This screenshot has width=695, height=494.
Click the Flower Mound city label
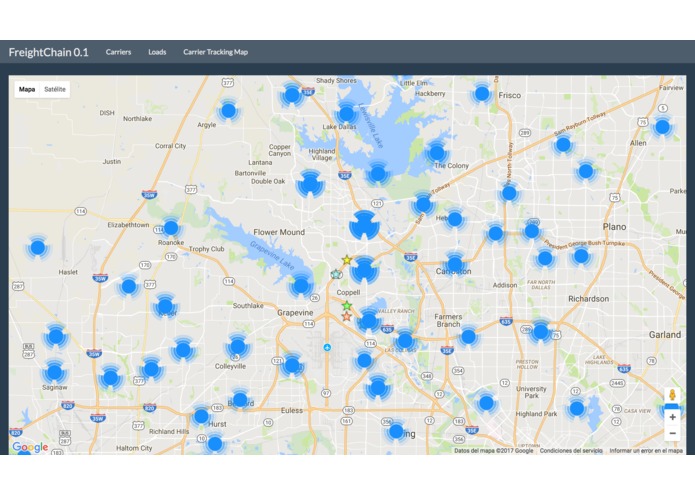tap(279, 232)
